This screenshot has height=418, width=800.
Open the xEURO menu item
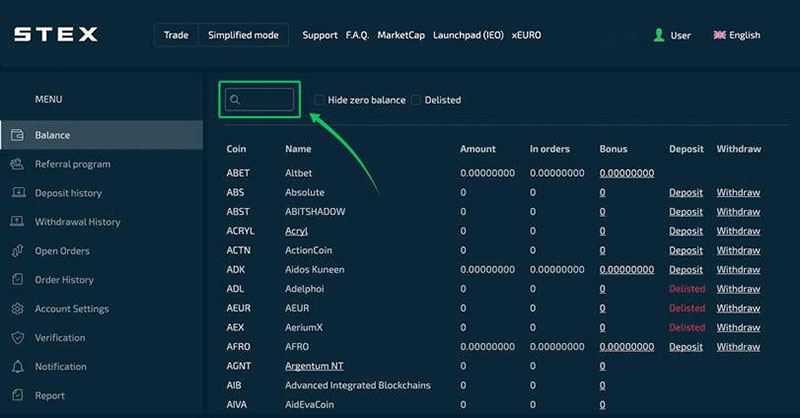(527, 35)
